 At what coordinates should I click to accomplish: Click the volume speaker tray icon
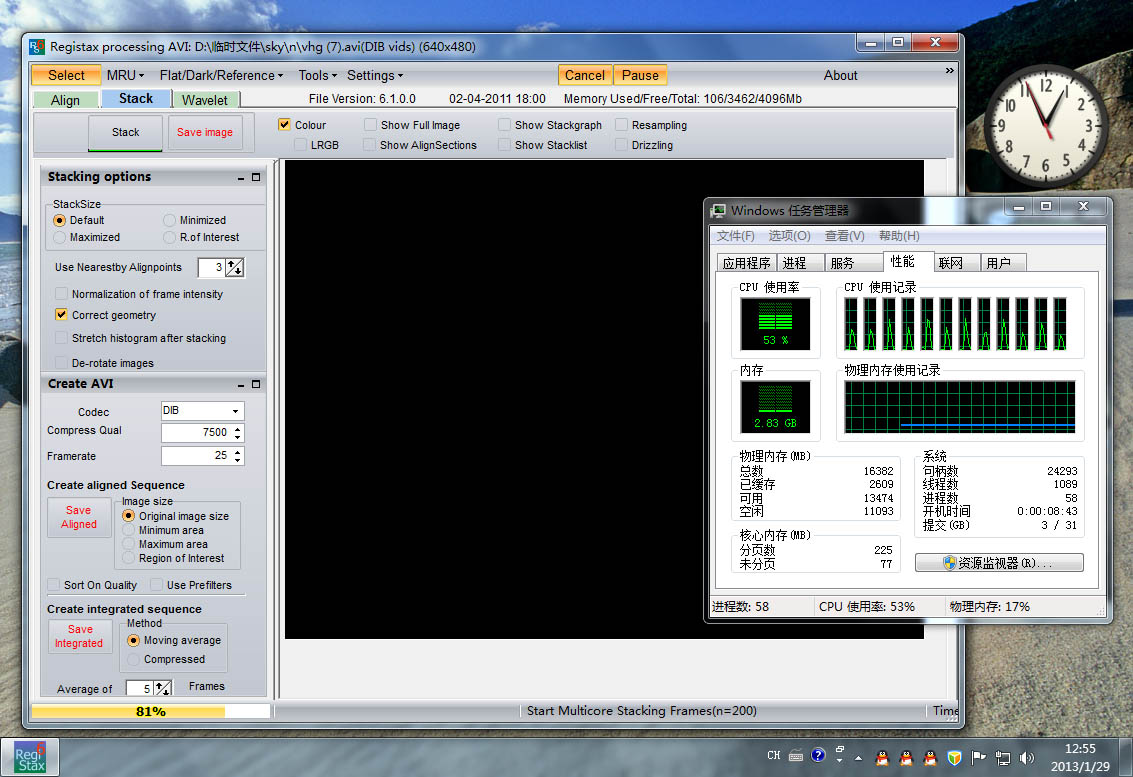click(1026, 757)
